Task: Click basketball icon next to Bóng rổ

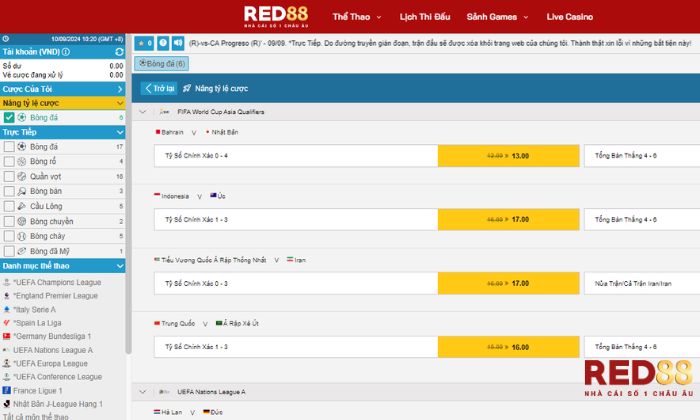Action: [x=21, y=162]
